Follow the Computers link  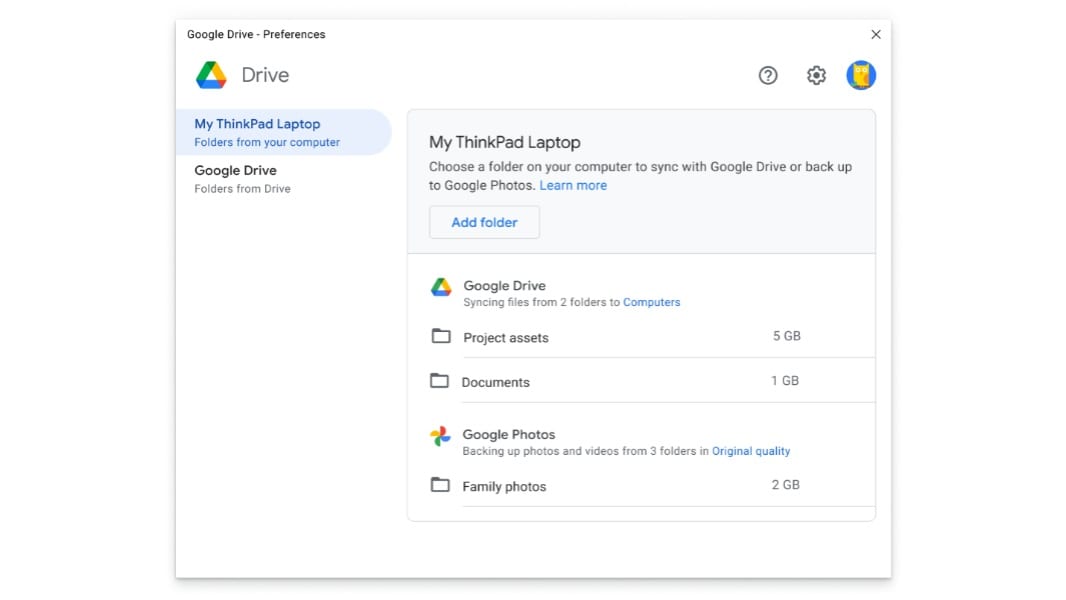coord(651,302)
